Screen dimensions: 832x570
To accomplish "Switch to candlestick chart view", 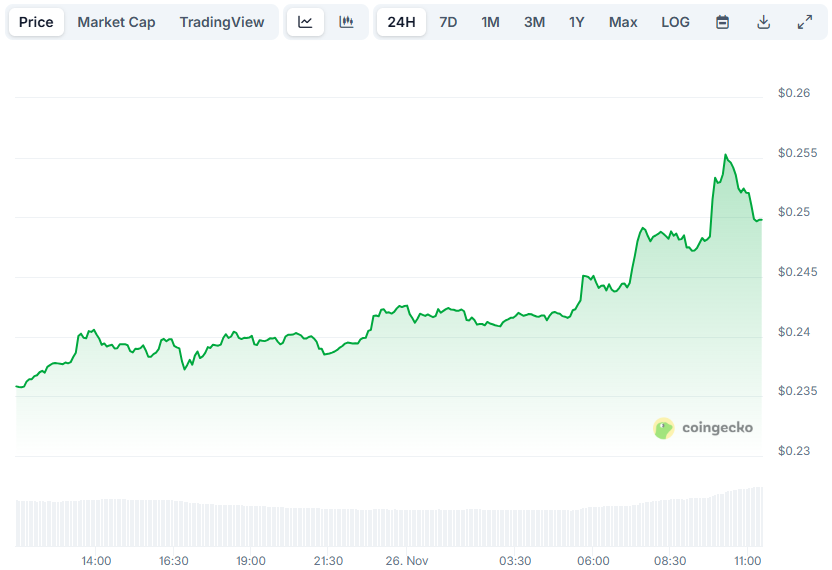I will coord(346,22).
